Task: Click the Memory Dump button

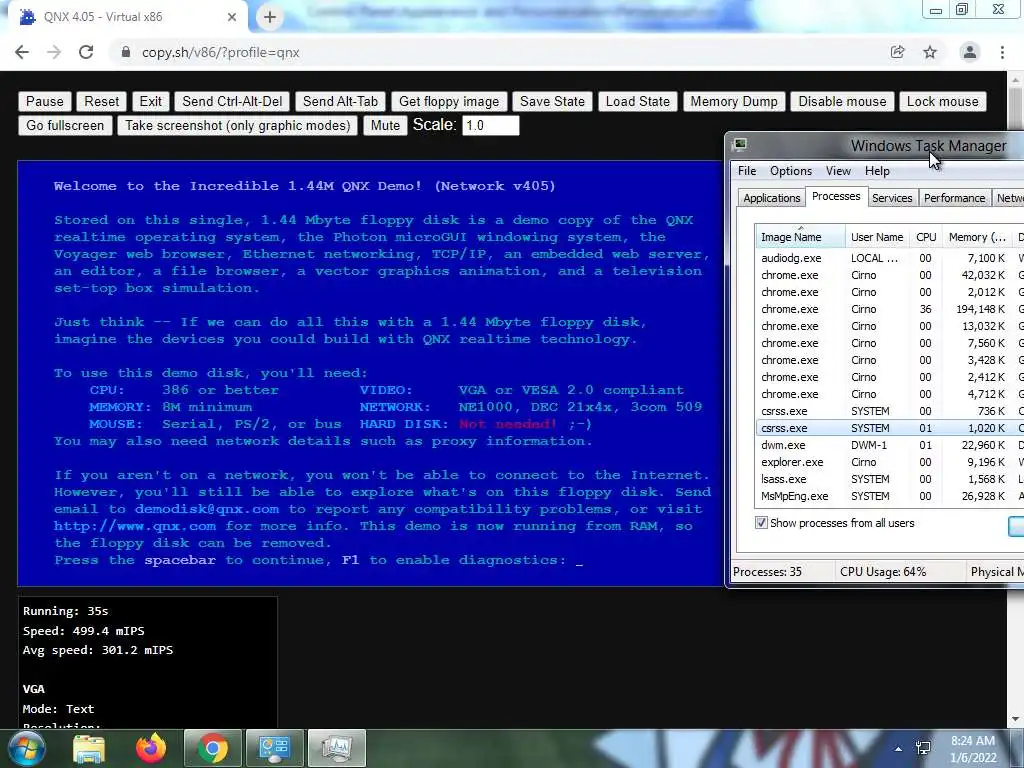Action: pyautogui.click(x=734, y=102)
